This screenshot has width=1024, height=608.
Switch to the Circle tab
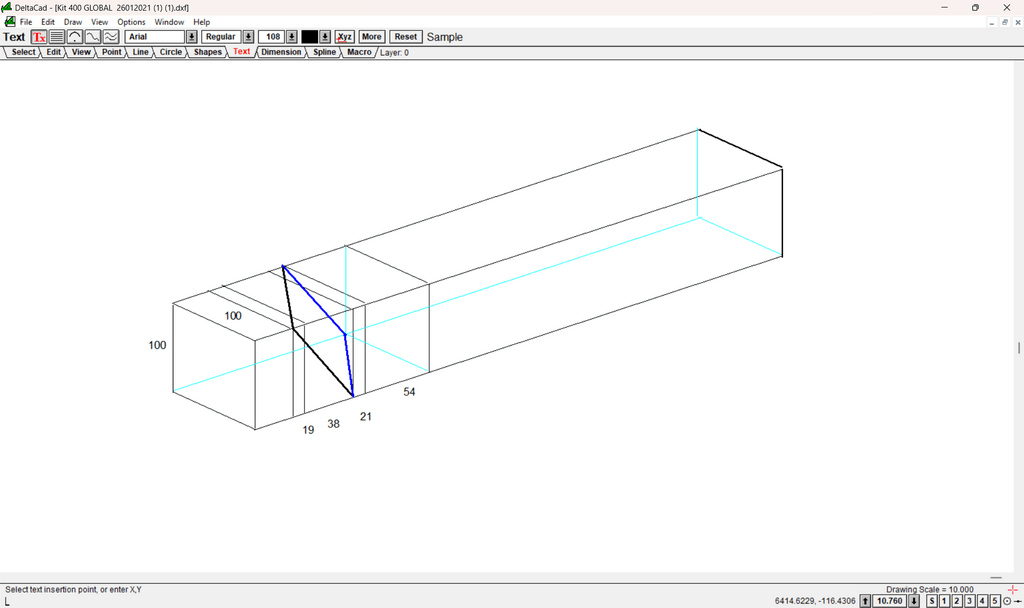[x=171, y=52]
